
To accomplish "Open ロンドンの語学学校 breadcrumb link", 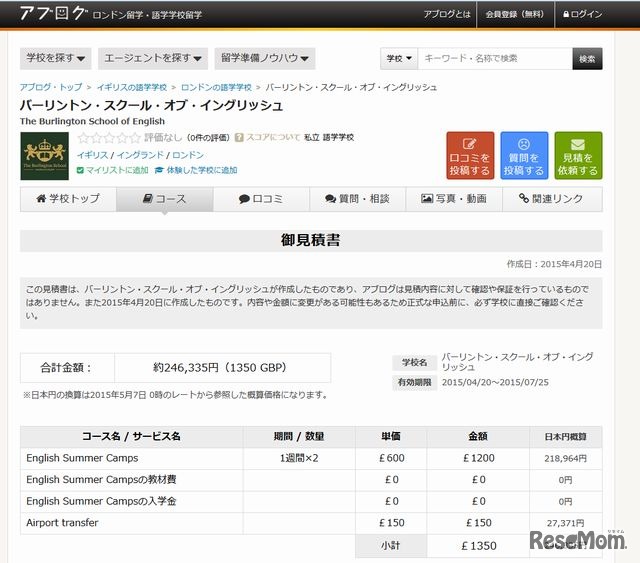I will coord(216,87).
